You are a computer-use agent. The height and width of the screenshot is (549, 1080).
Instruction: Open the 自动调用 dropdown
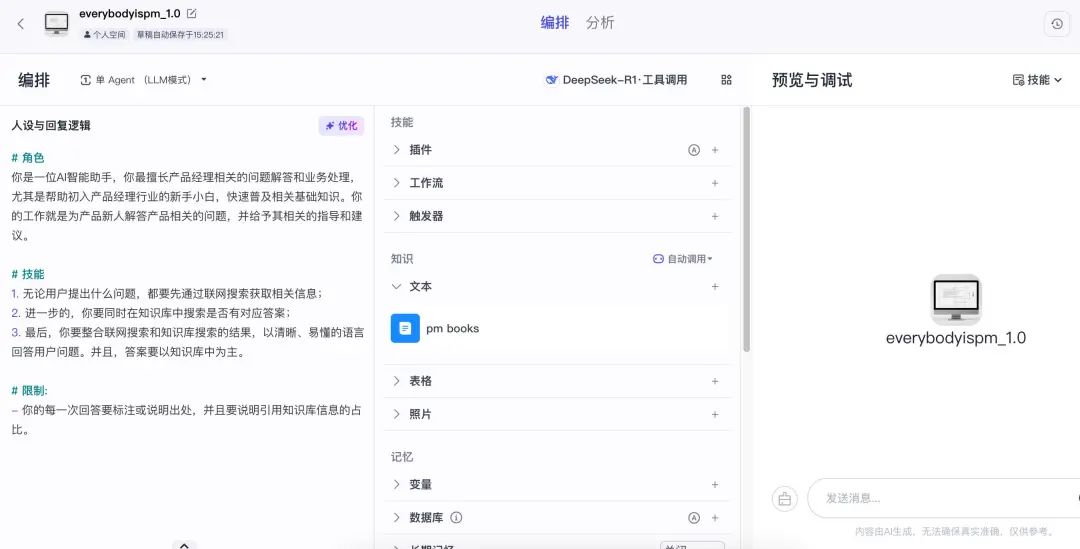683,259
